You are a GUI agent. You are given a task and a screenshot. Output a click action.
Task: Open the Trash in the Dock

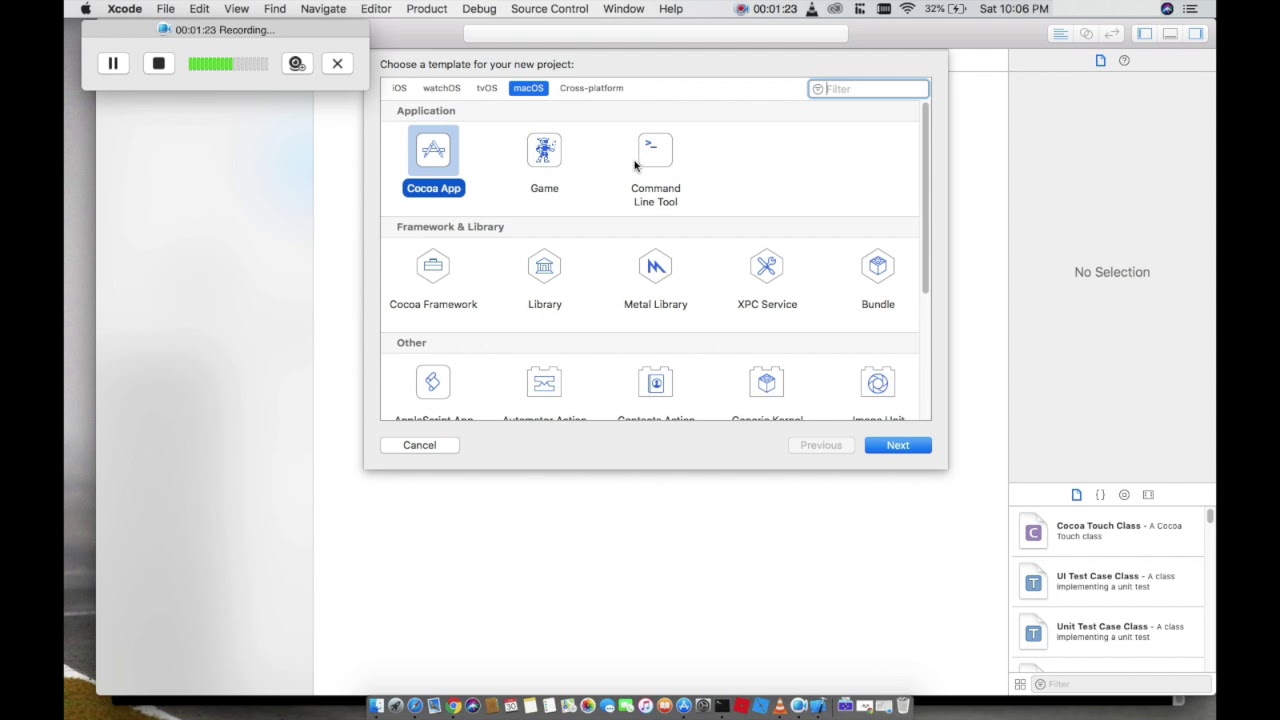point(903,706)
